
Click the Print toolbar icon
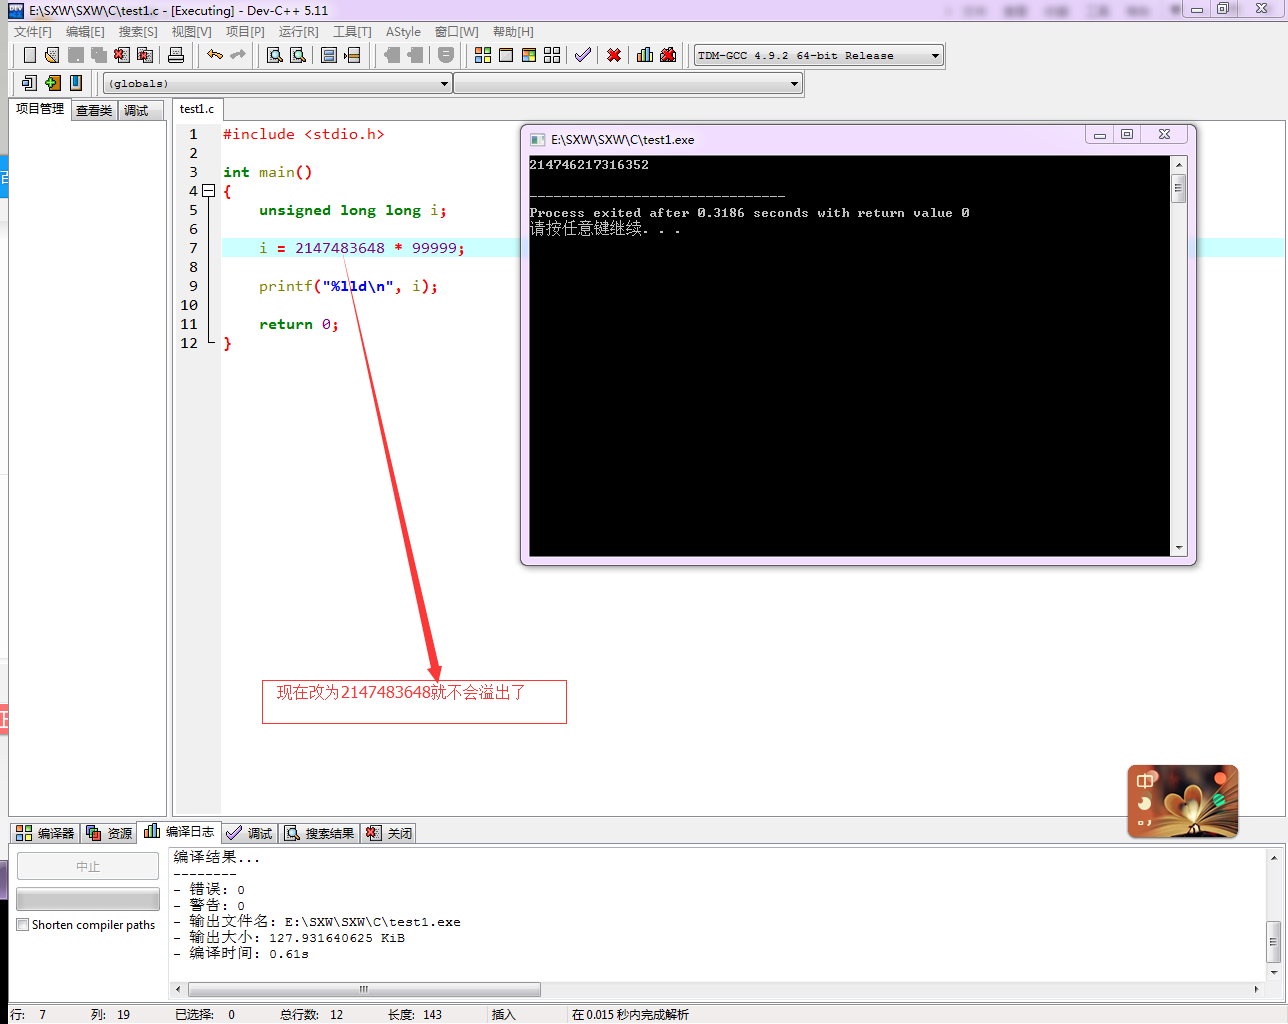[176, 55]
